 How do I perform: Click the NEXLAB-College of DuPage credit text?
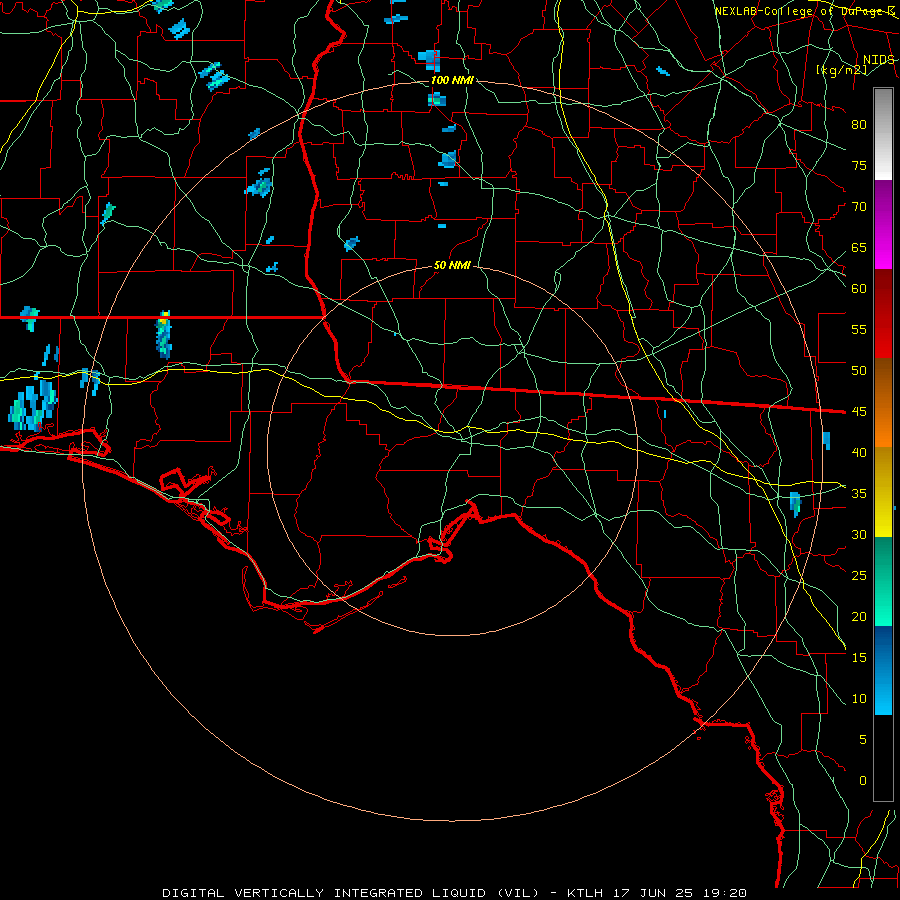click(804, 11)
